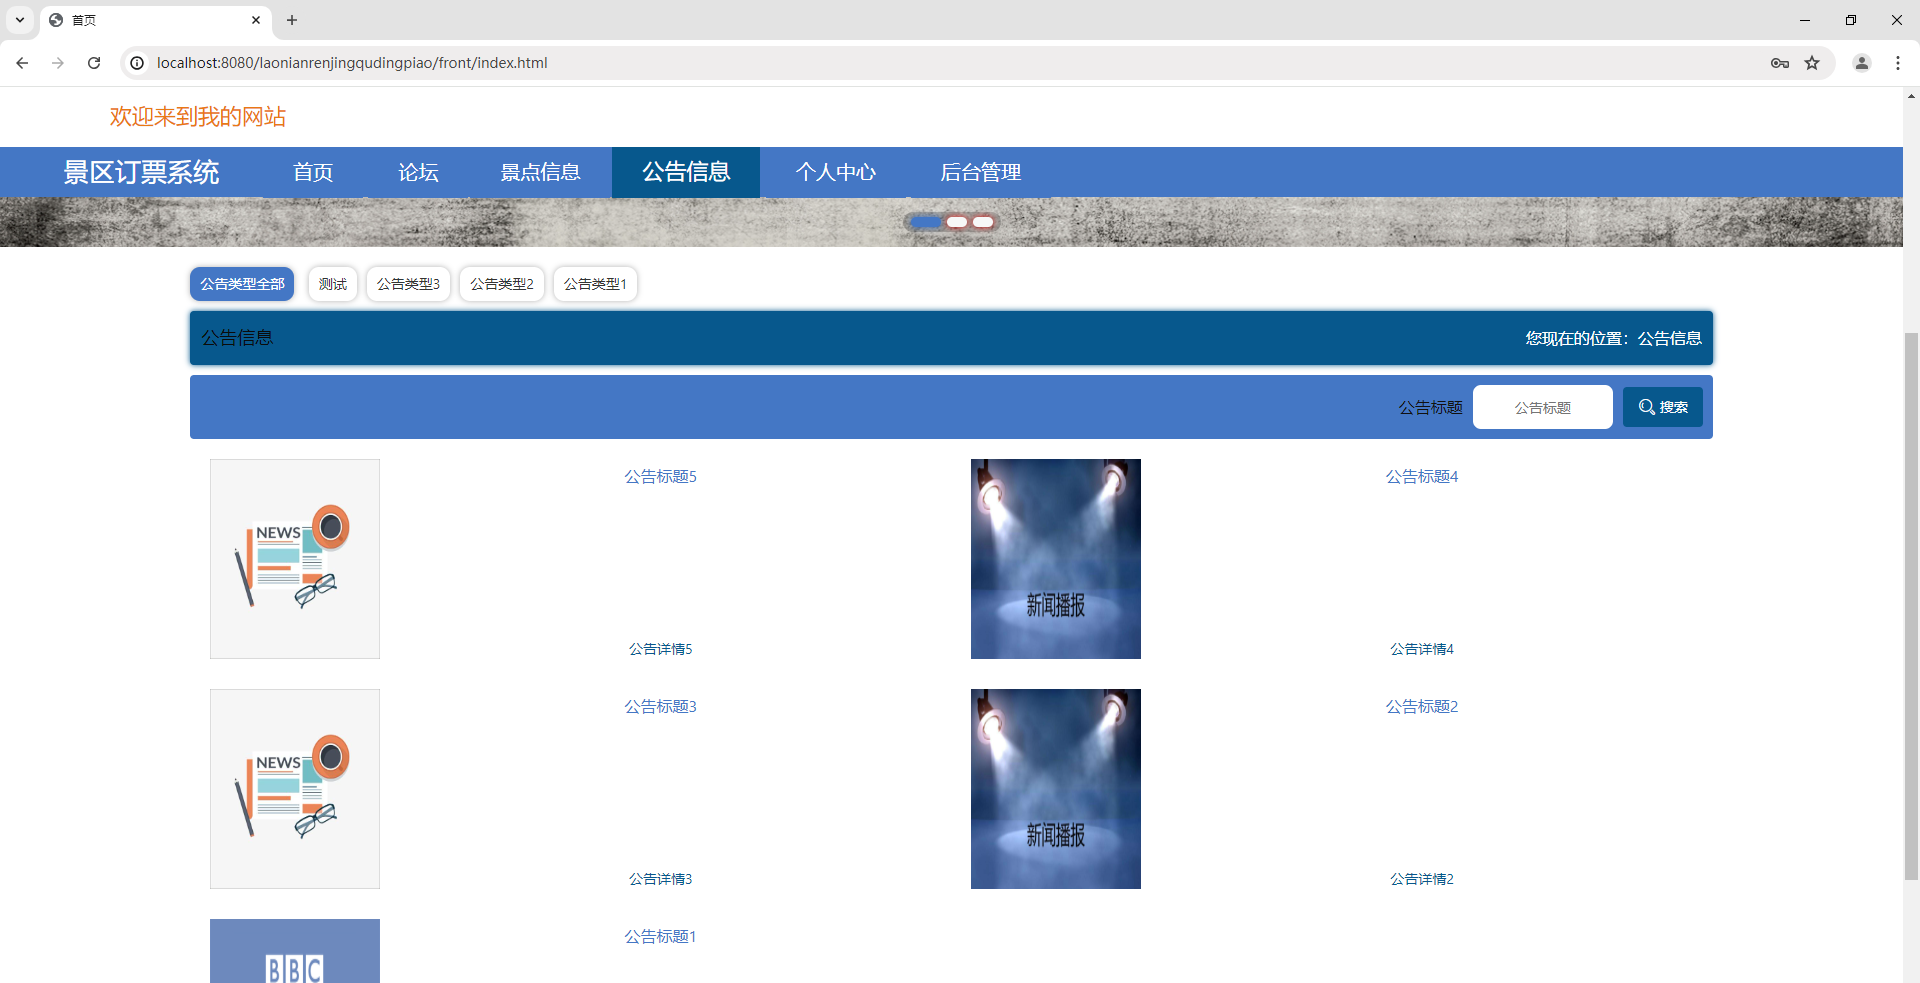Click the 欢迎来到我的网站 welcome text
This screenshot has width=1920, height=983.
coord(198,117)
